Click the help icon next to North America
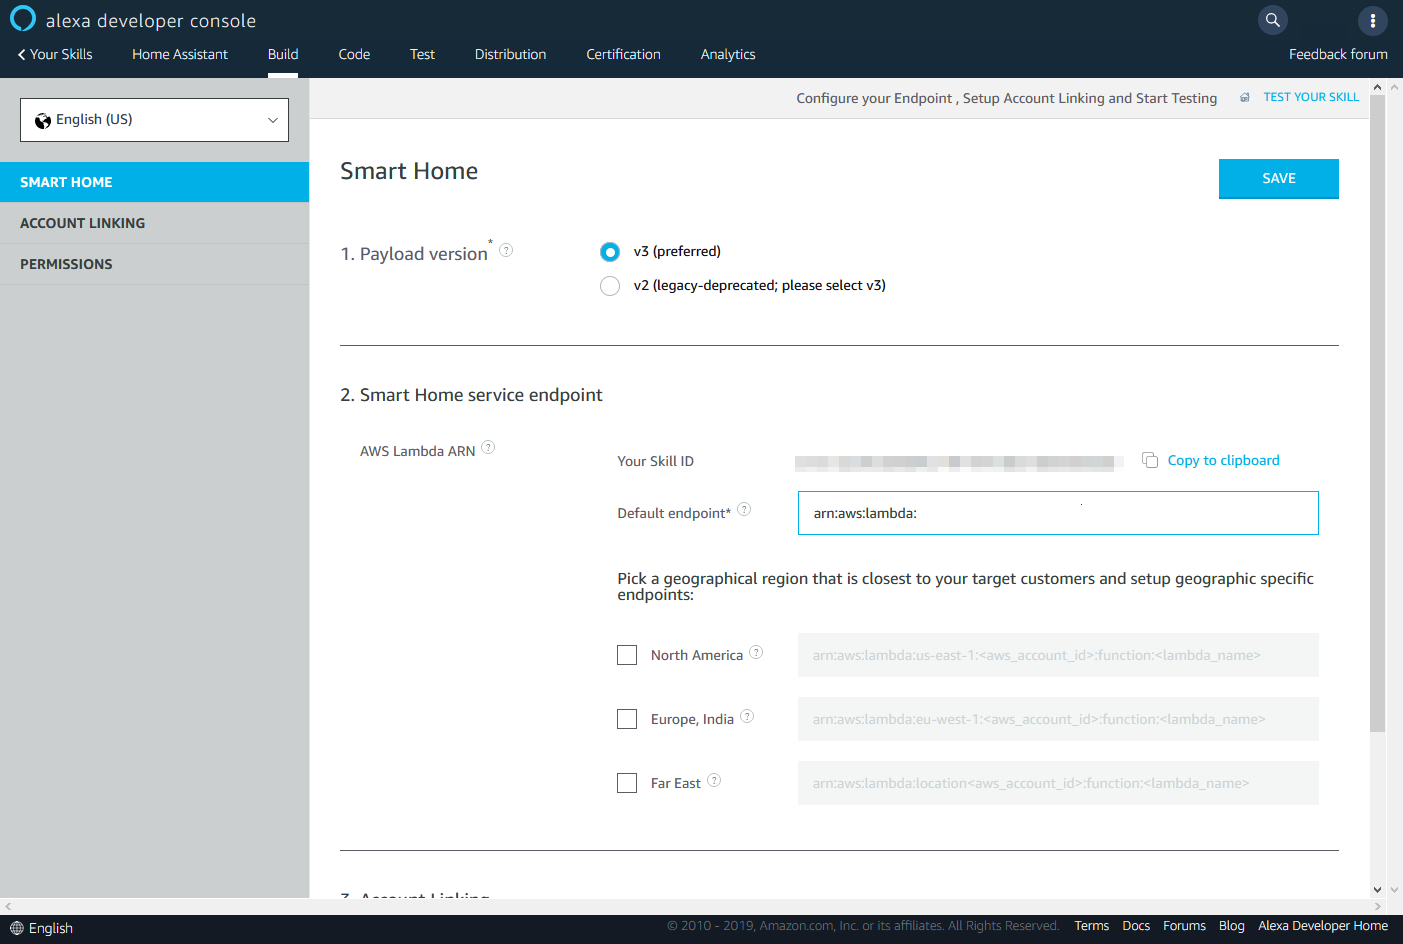The height and width of the screenshot is (944, 1403). tap(756, 652)
